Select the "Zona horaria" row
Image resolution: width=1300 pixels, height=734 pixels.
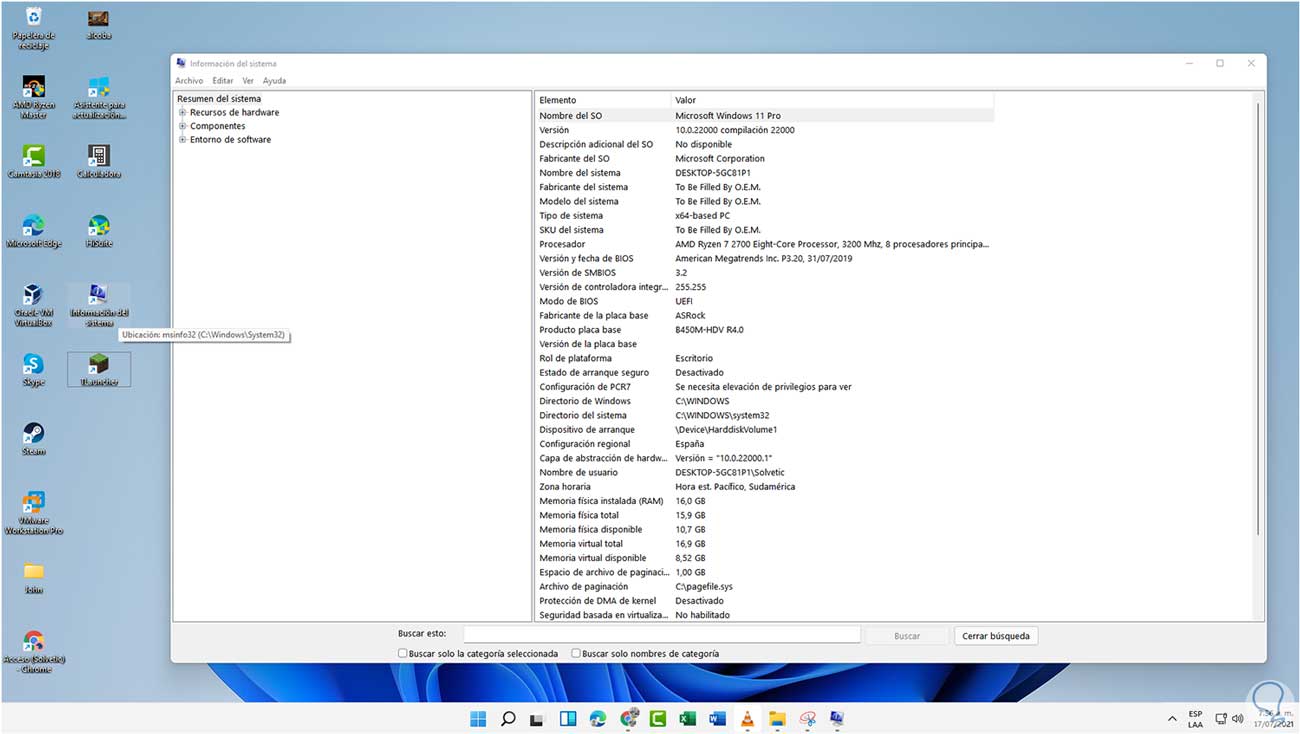pos(765,487)
